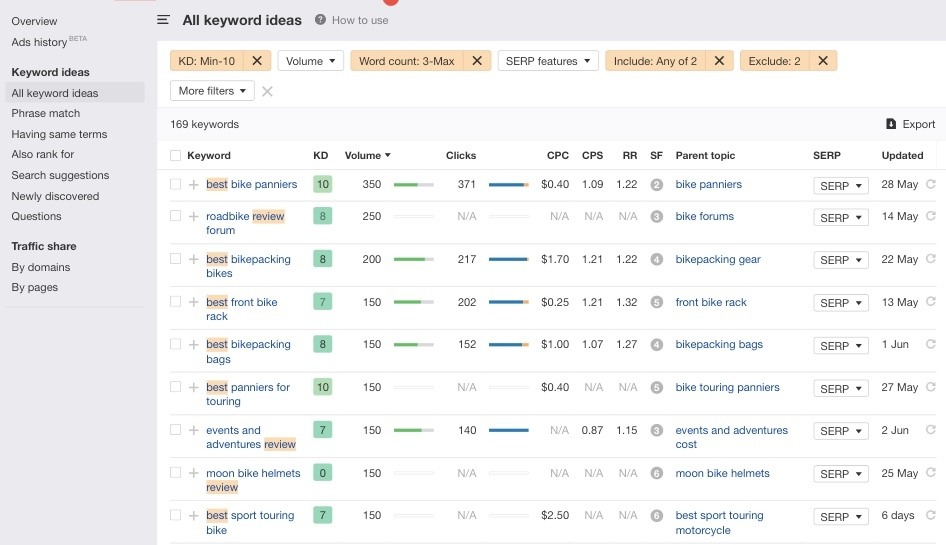Remove the KD: Min-10 filter
Screen dimensions: 946x545
pyautogui.click(x=257, y=61)
